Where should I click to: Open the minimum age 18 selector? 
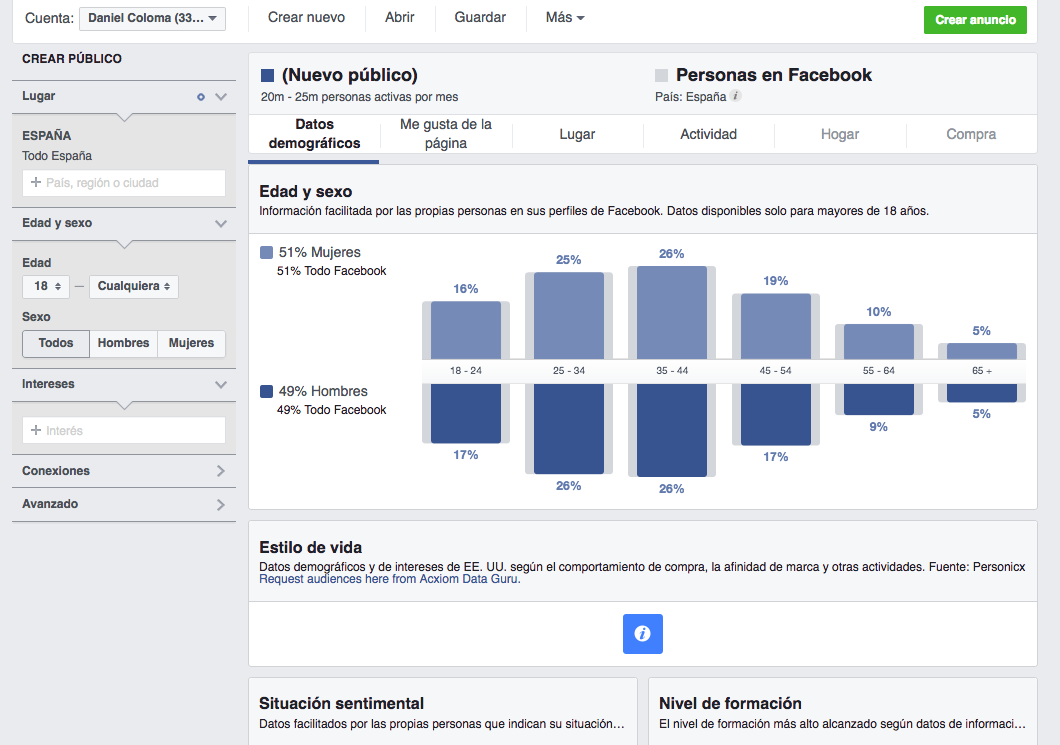(46, 286)
